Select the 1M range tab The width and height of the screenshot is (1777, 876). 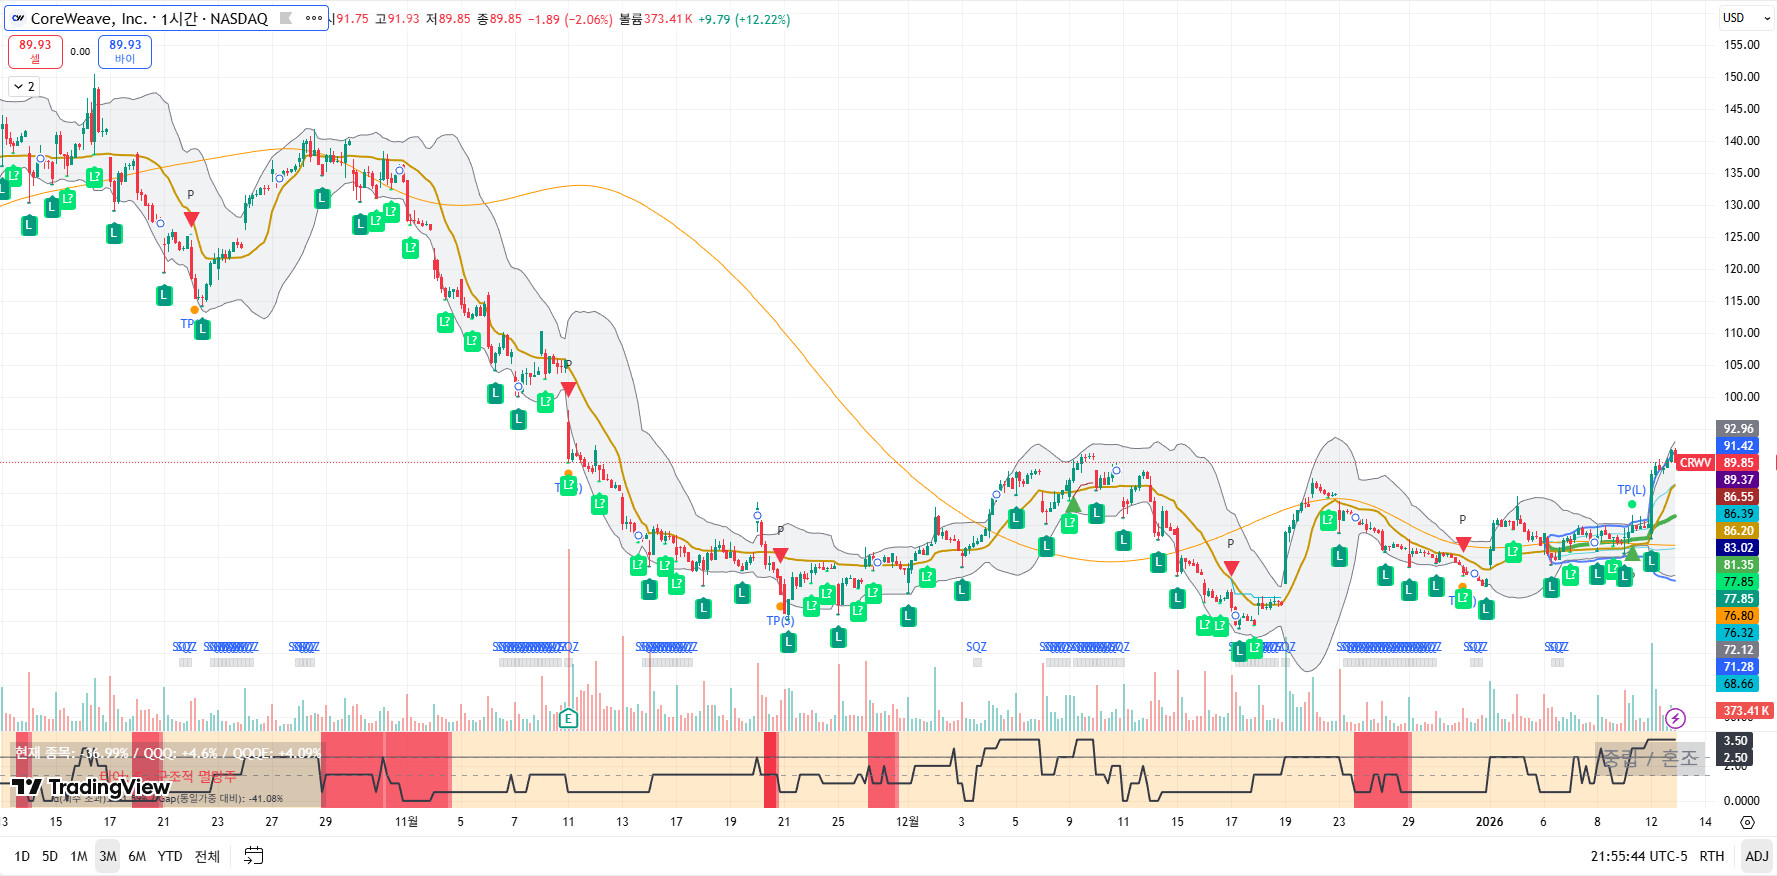(x=79, y=856)
